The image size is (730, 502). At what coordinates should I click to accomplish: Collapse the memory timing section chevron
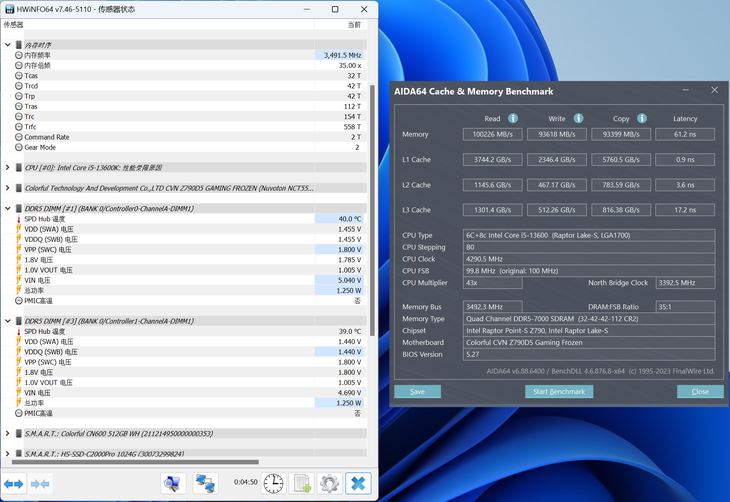click(x=8, y=45)
